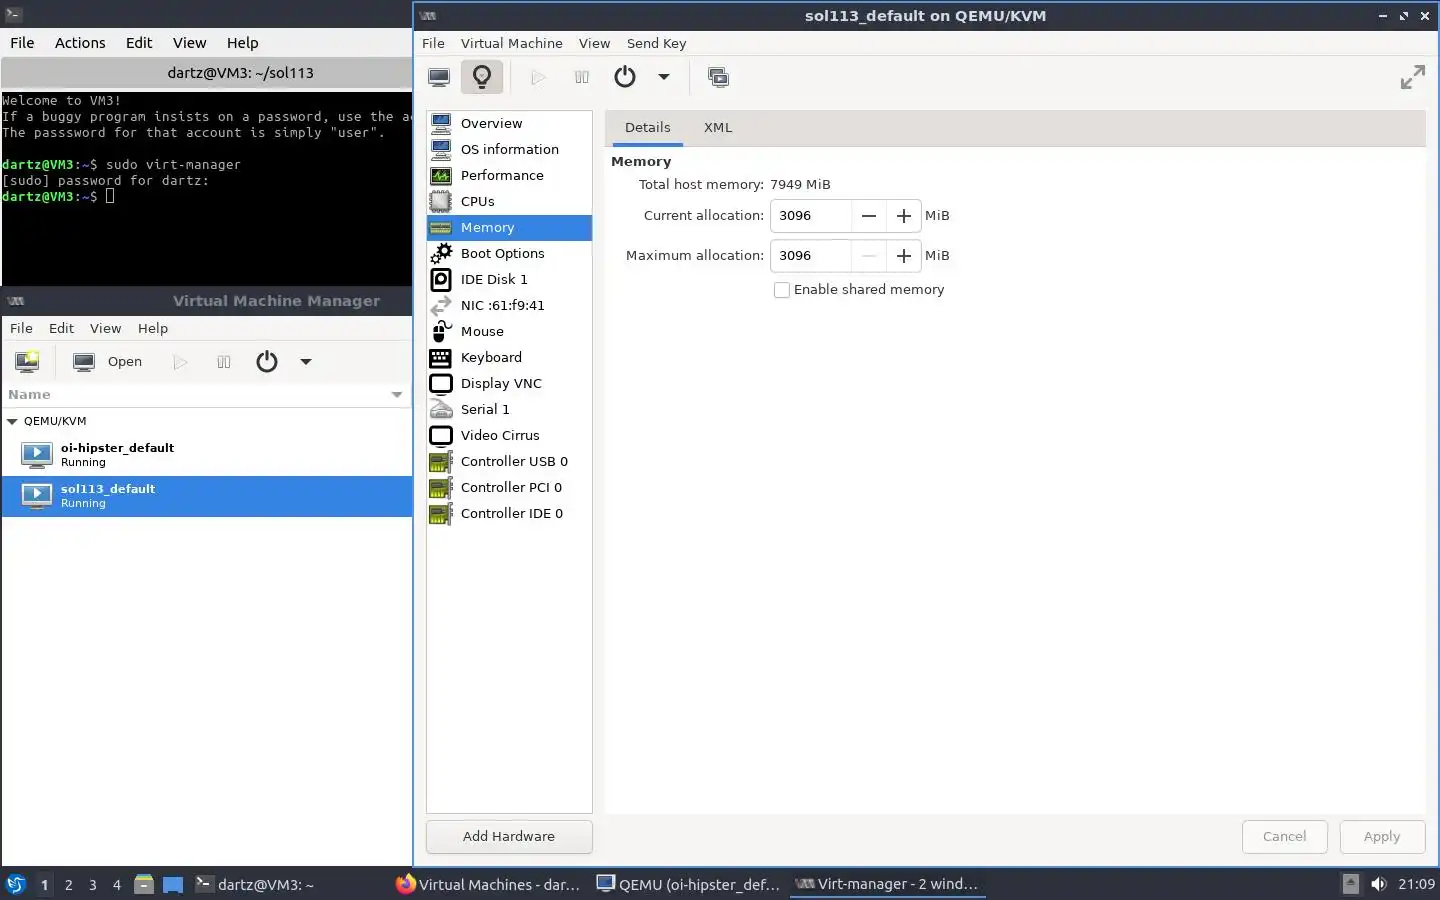Open File menu in sol113 window
Viewport: 1440px width, 900px height.
click(x=433, y=43)
